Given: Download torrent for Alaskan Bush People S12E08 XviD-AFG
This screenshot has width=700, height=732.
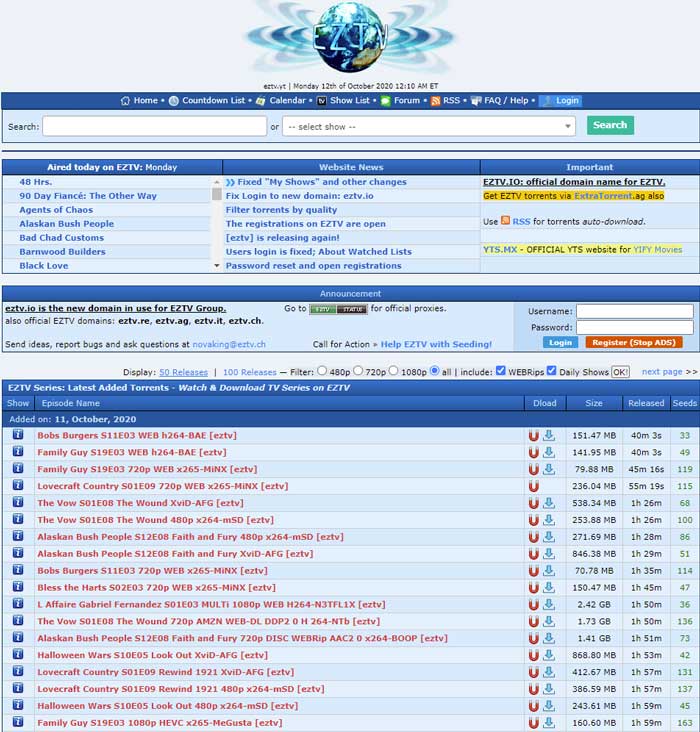Looking at the screenshot, I should pyautogui.click(x=549, y=554).
